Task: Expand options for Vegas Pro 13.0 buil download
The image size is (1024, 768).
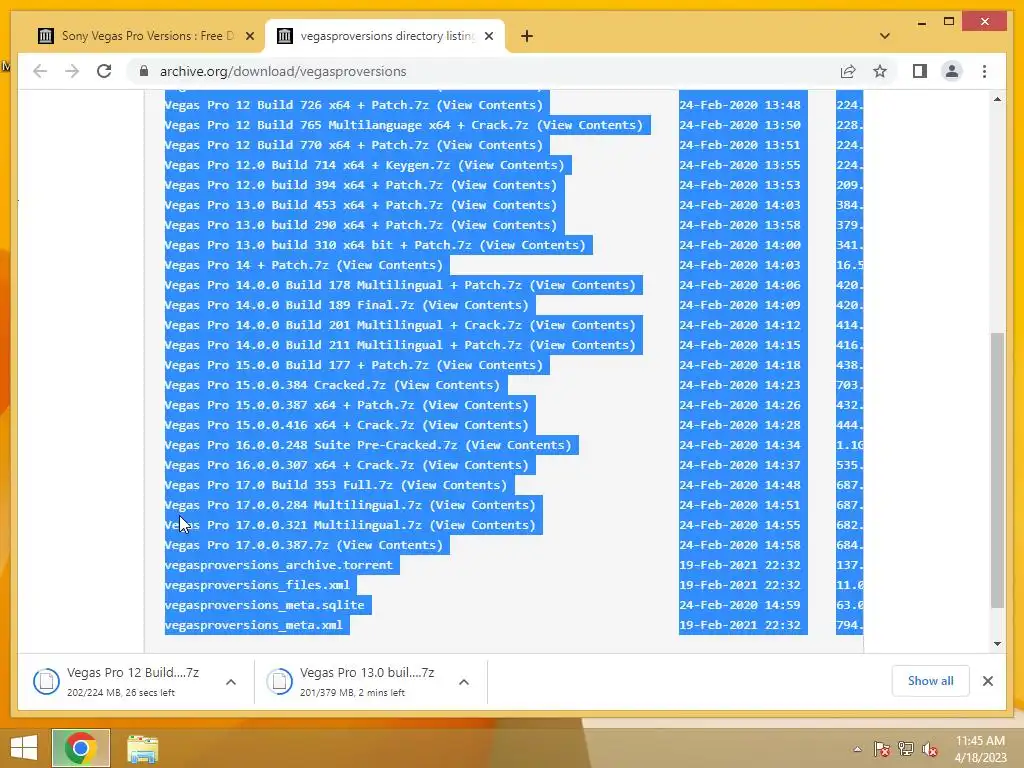Action: click(464, 682)
